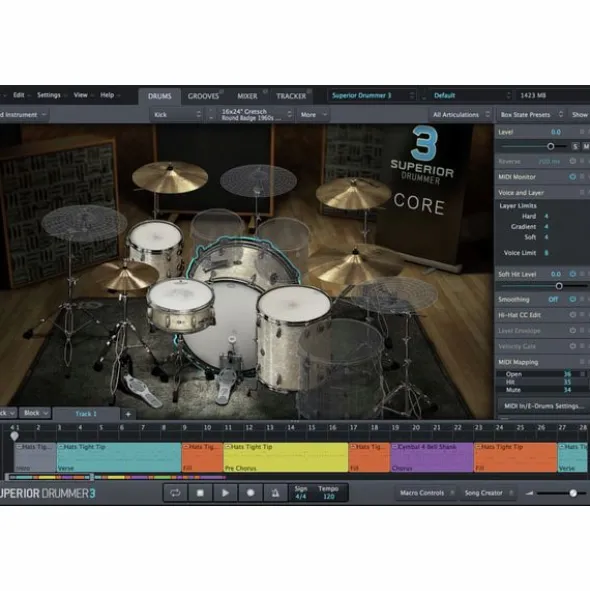The image size is (590, 591).
Task: Click the Voice and Layer header
Action: [521, 193]
